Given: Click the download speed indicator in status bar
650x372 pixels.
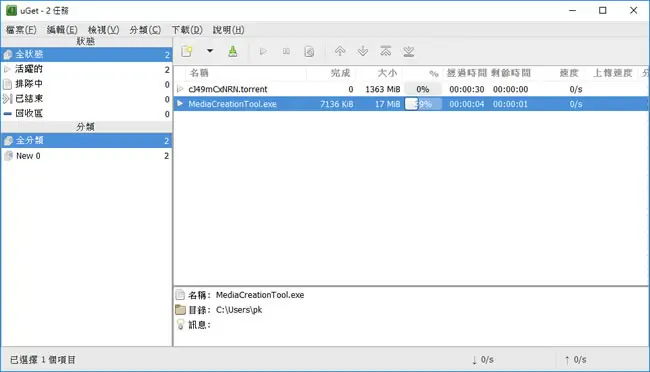Looking at the screenshot, I should pos(483,360).
